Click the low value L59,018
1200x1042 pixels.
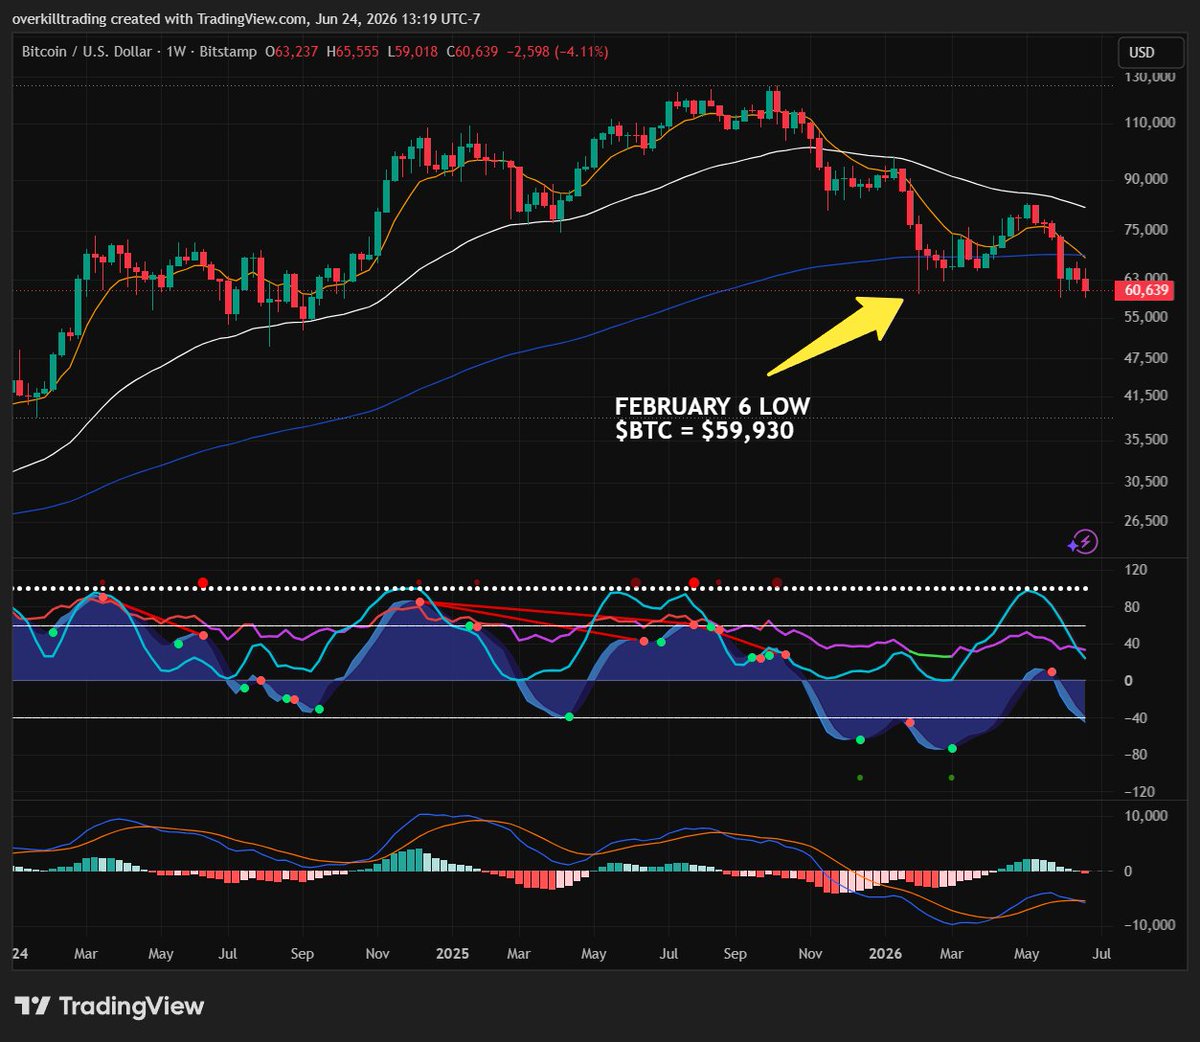point(413,51)
